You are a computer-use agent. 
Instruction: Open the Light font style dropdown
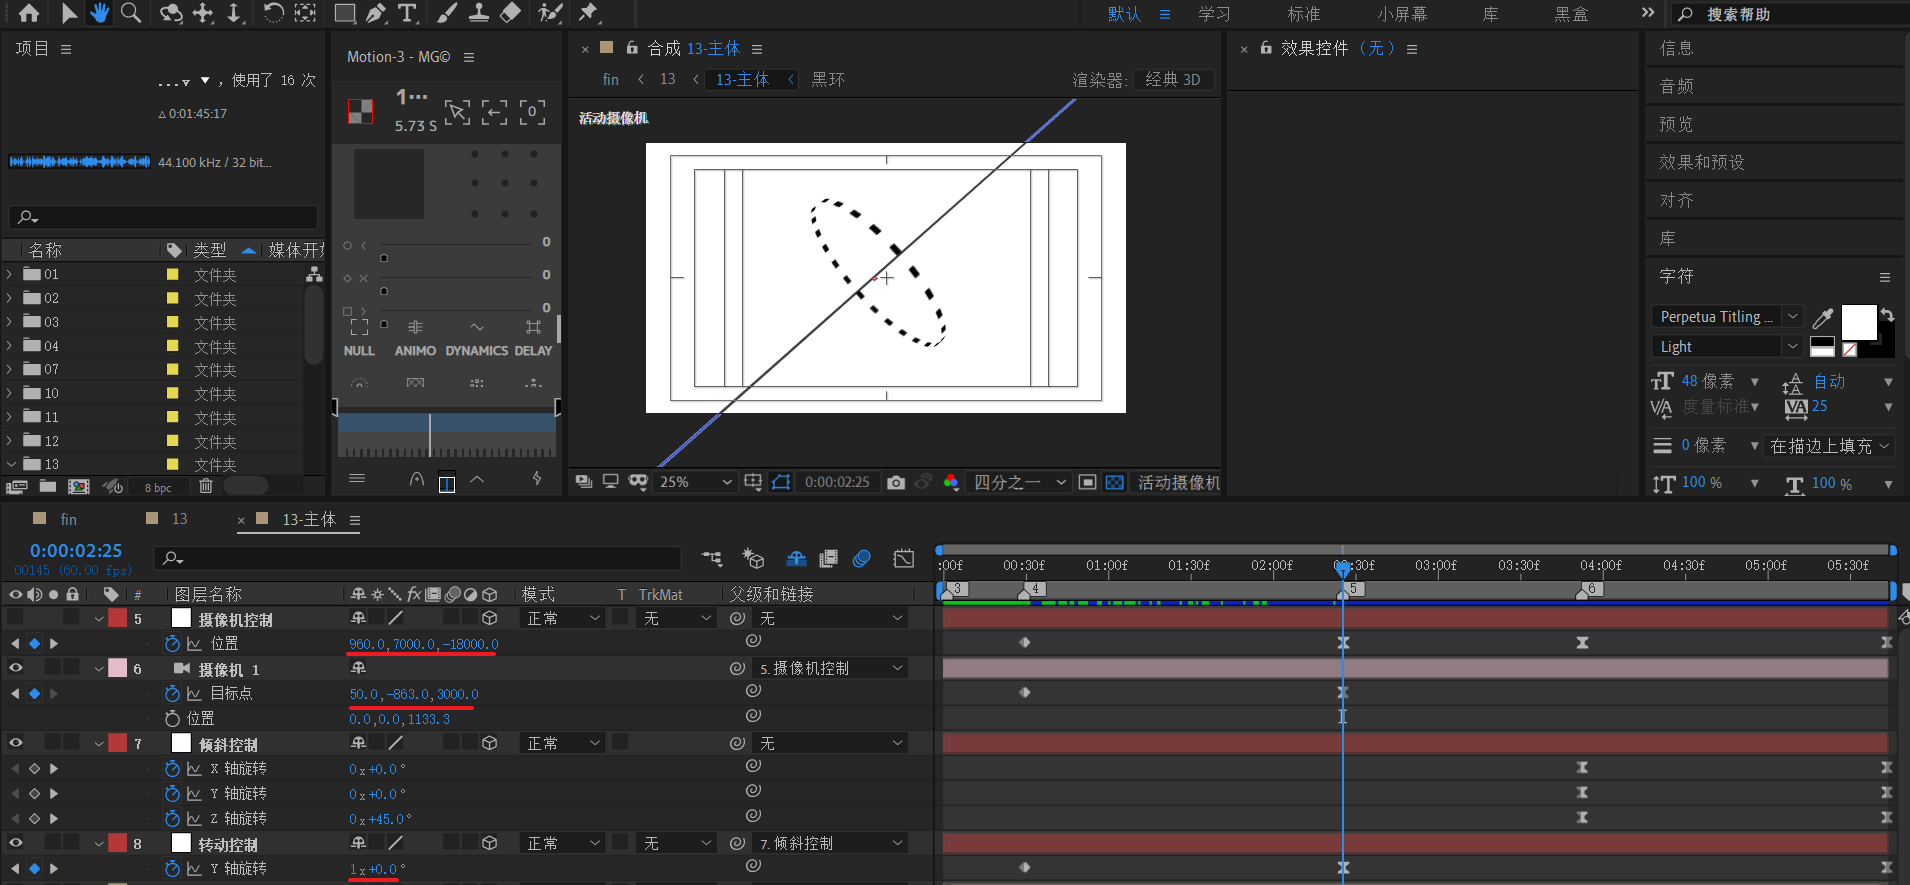point(1727,346)
